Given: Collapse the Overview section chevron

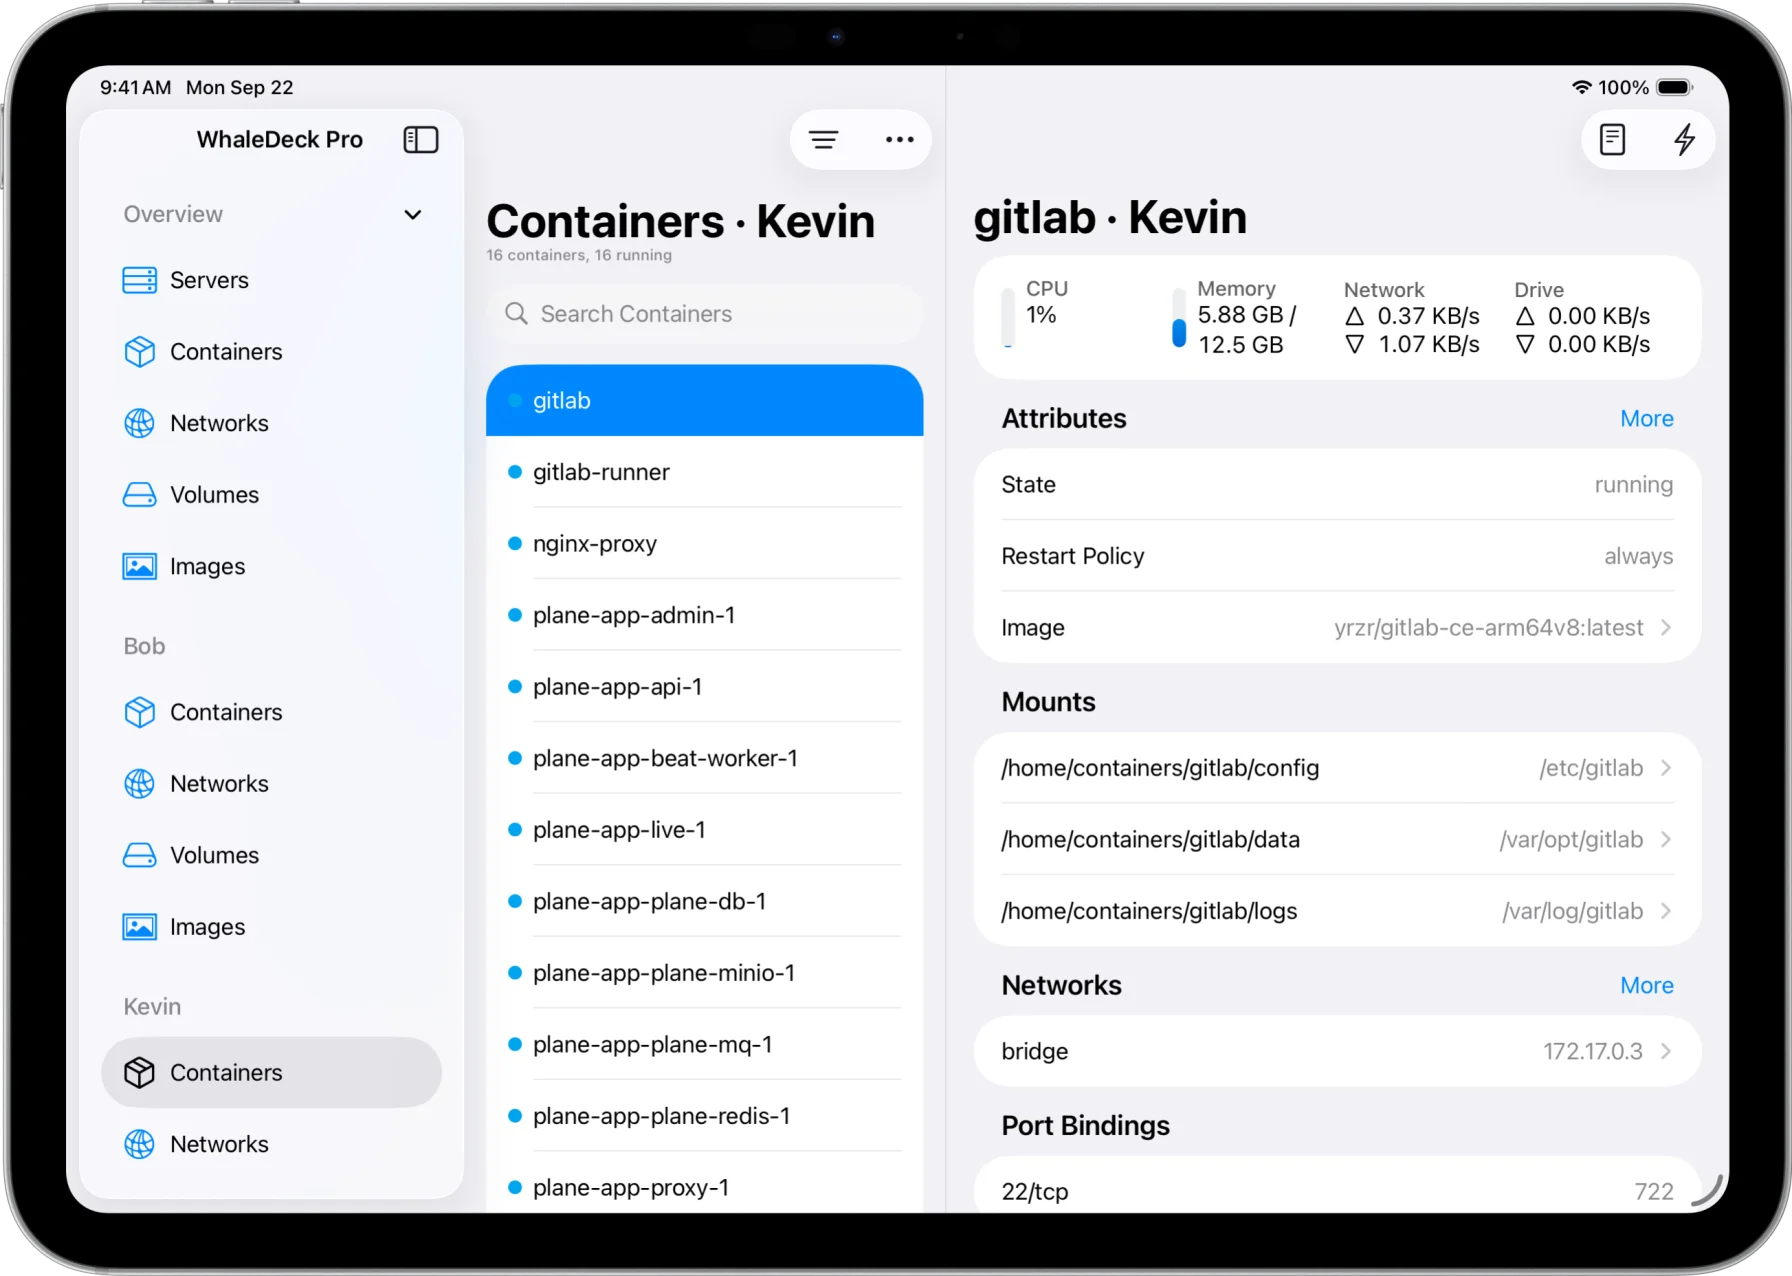Looking at the screenshot, I should [412, 215].
